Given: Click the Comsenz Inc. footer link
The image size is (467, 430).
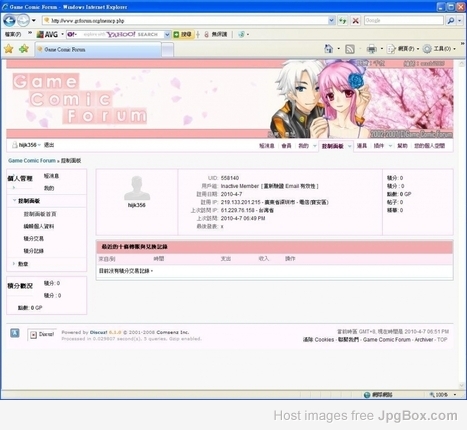Looking at the screenshot, I should (x=173, y=332).
